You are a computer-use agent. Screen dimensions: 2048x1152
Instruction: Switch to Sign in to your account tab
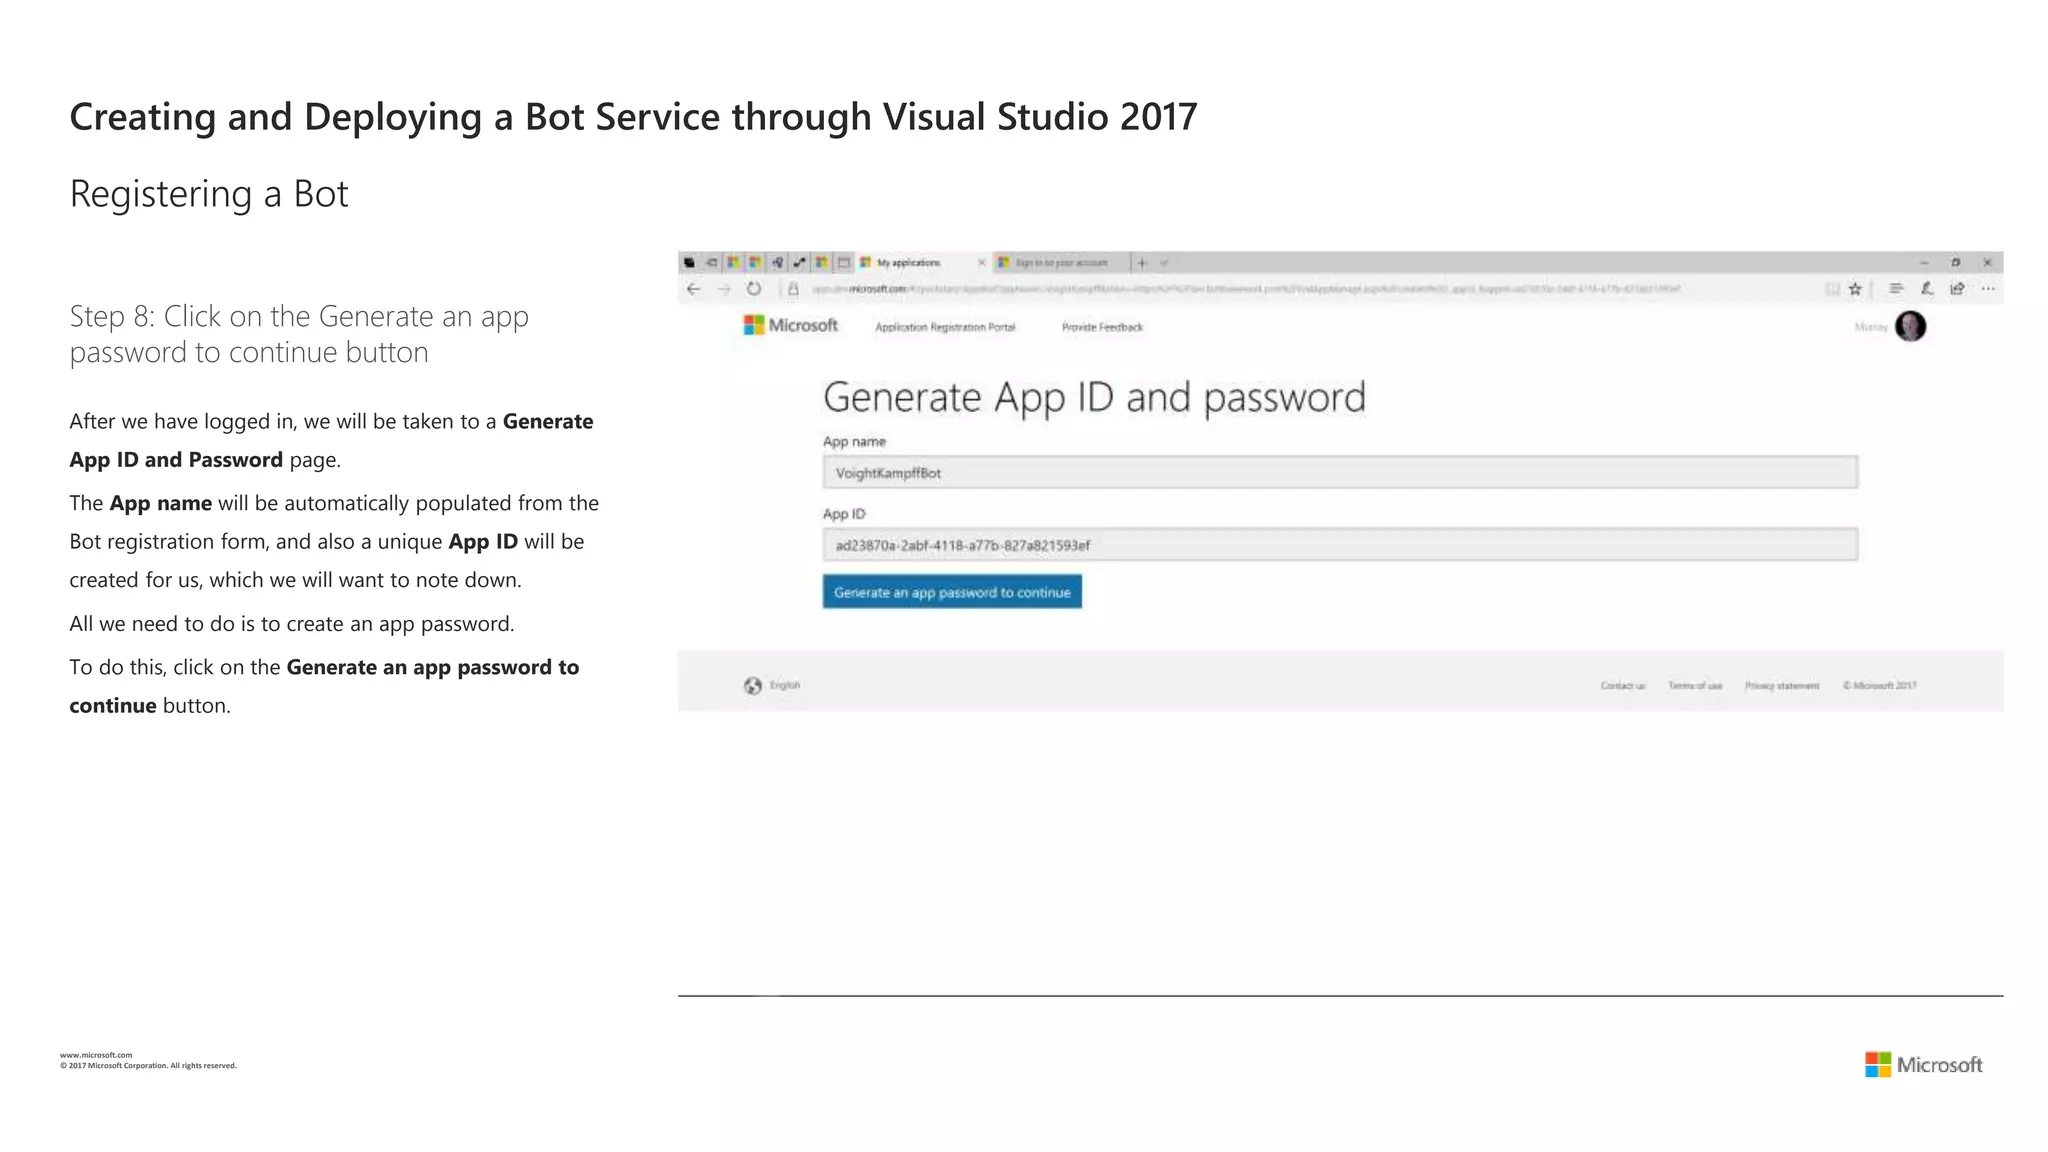[x=1060, y=263]
